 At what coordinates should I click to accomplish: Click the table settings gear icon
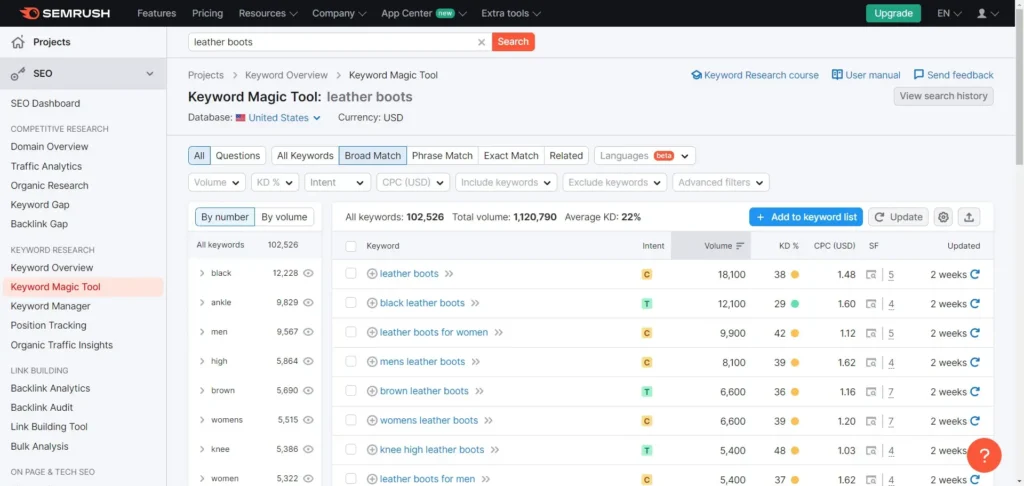click(x=943, y=218)
